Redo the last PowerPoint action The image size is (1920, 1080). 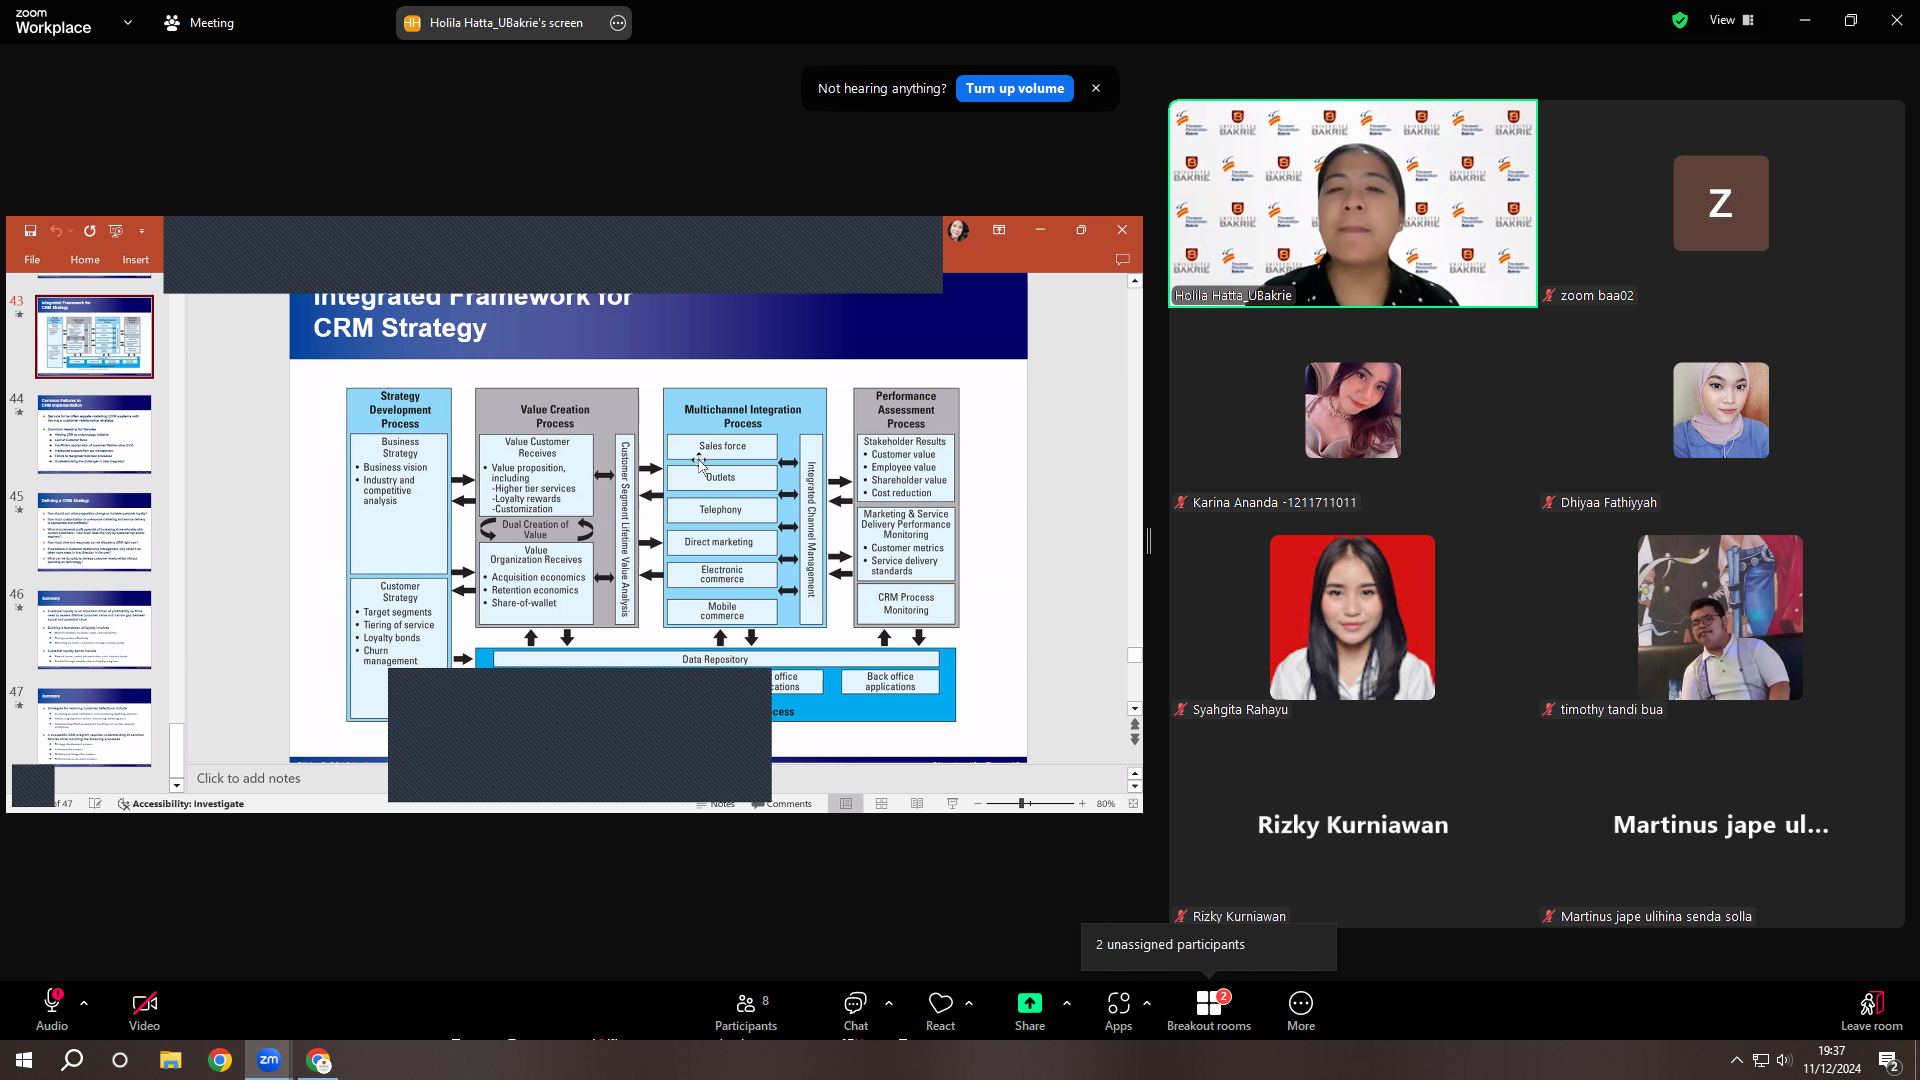click(x=90, y=231)
